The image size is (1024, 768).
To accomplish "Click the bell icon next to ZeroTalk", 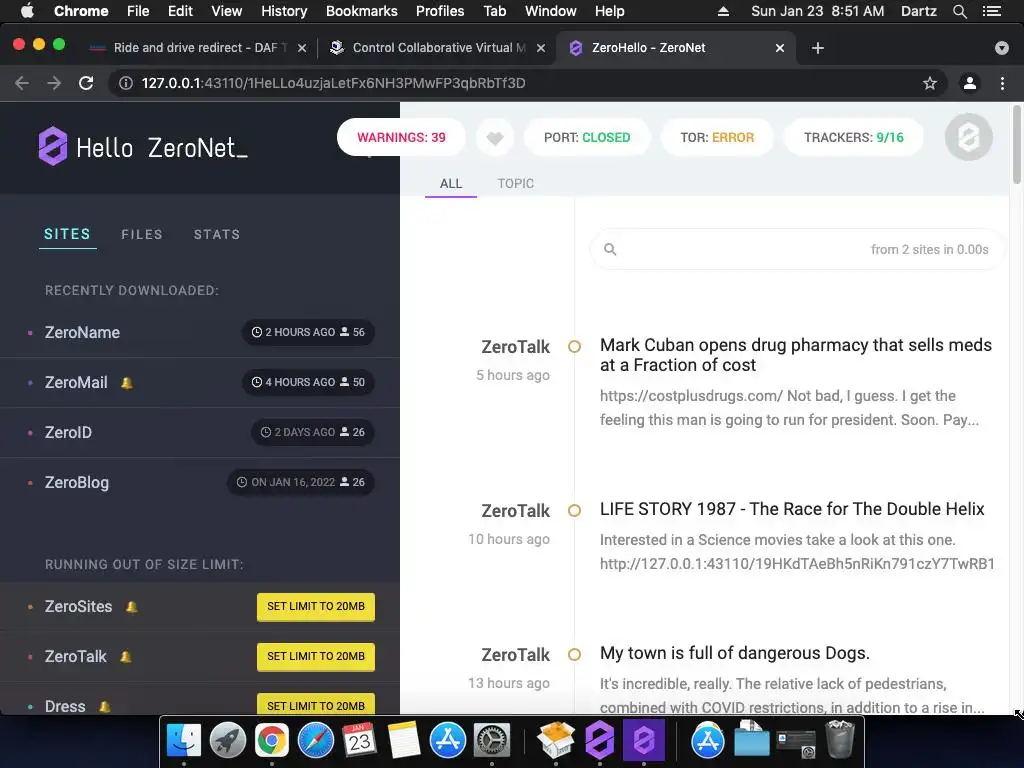I will [x=125, y=657].
